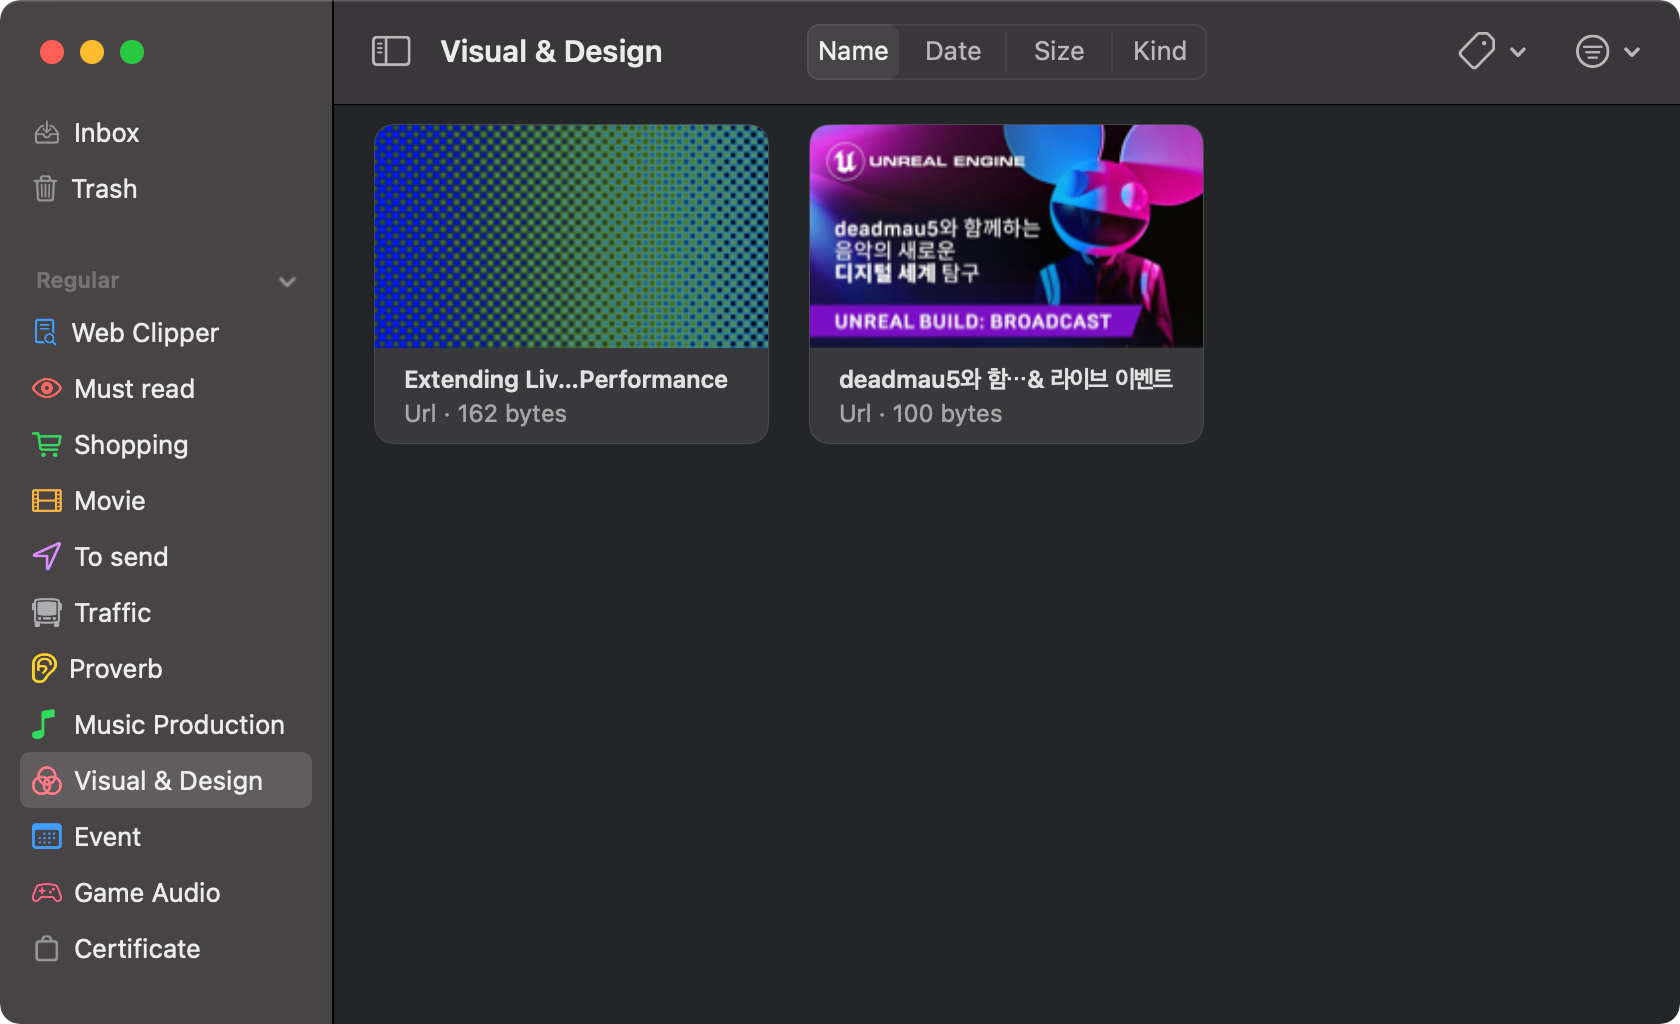
Task: Open the To send collection
Action: (166, 557)
